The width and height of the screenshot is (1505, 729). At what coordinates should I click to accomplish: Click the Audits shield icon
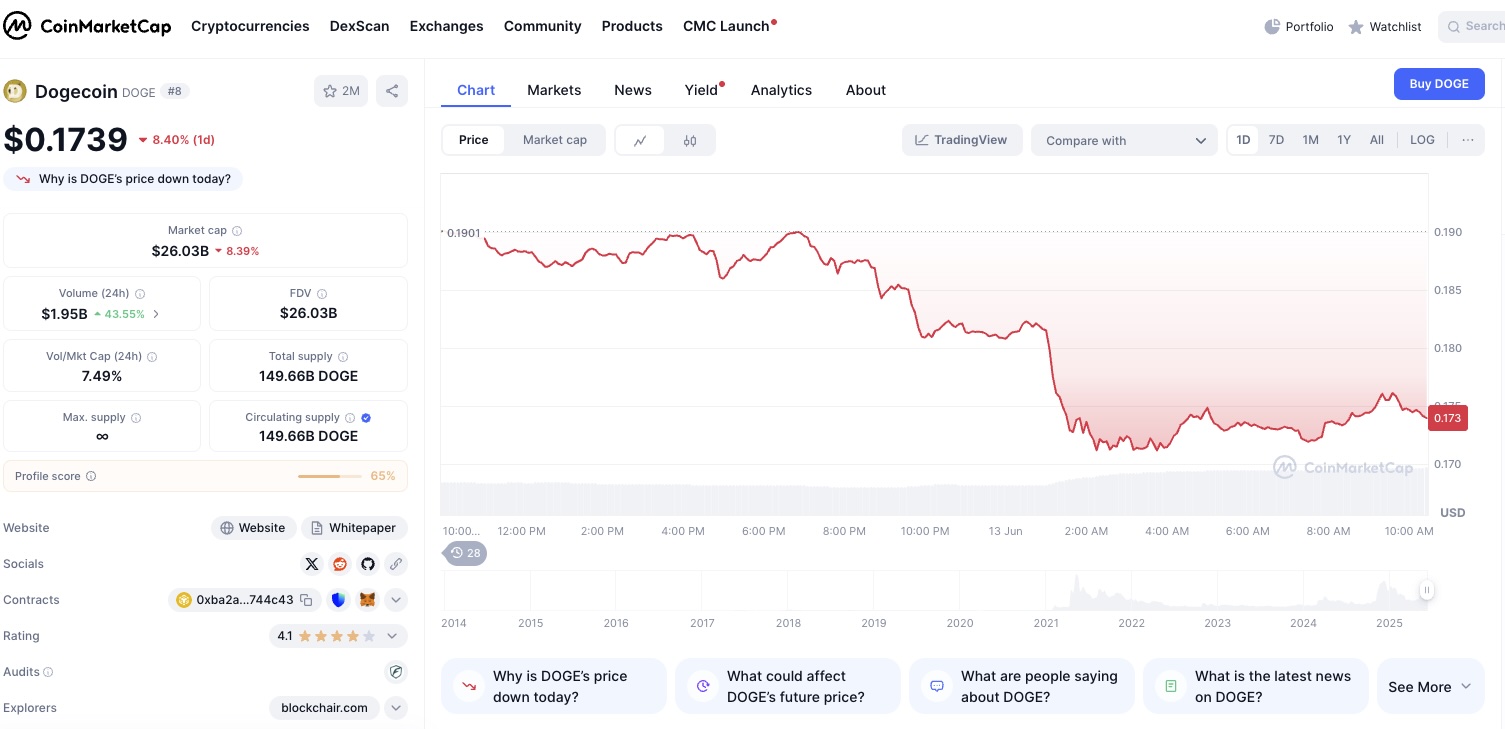(396, 672)
